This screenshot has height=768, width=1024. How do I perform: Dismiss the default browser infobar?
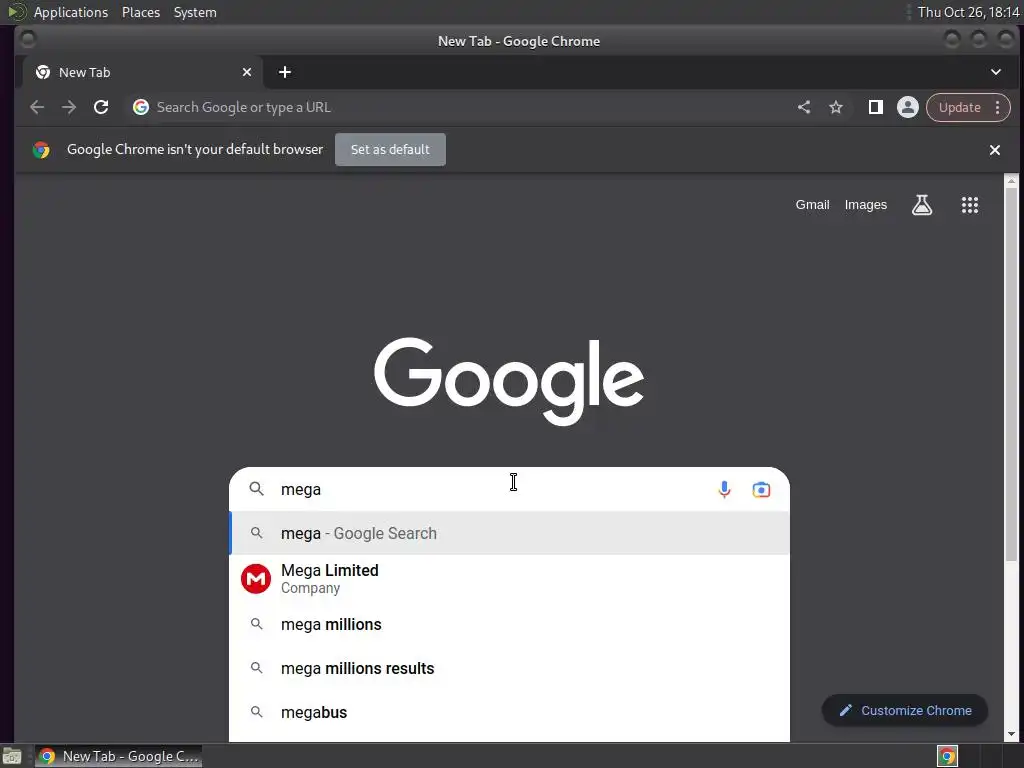[x=995, y=150]
